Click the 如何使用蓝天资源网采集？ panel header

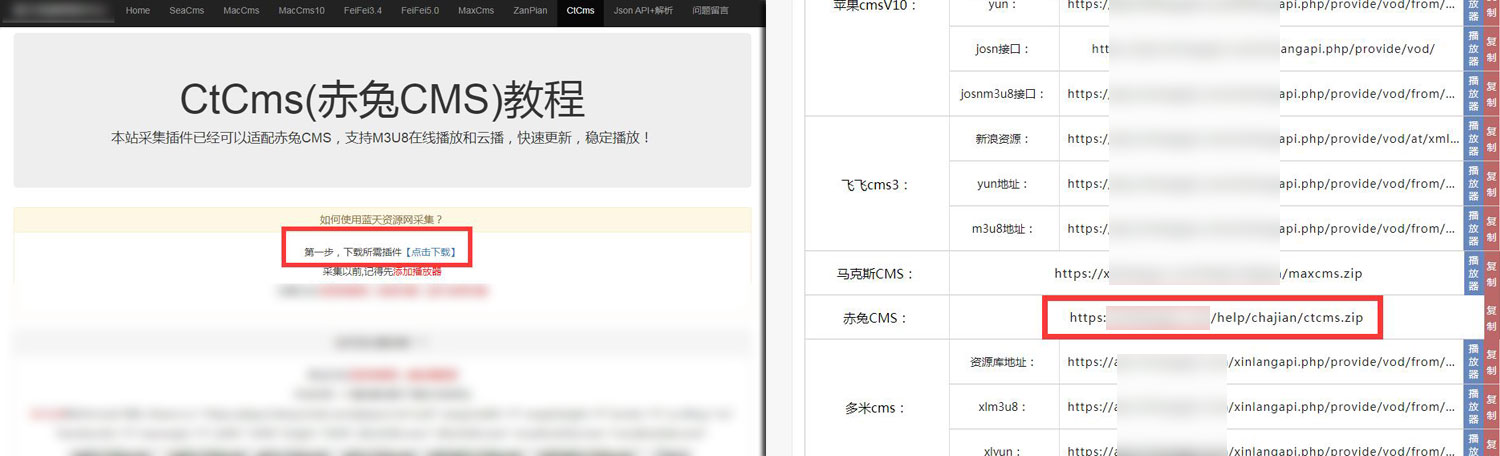pyautogui.click(x=382, y=219)
